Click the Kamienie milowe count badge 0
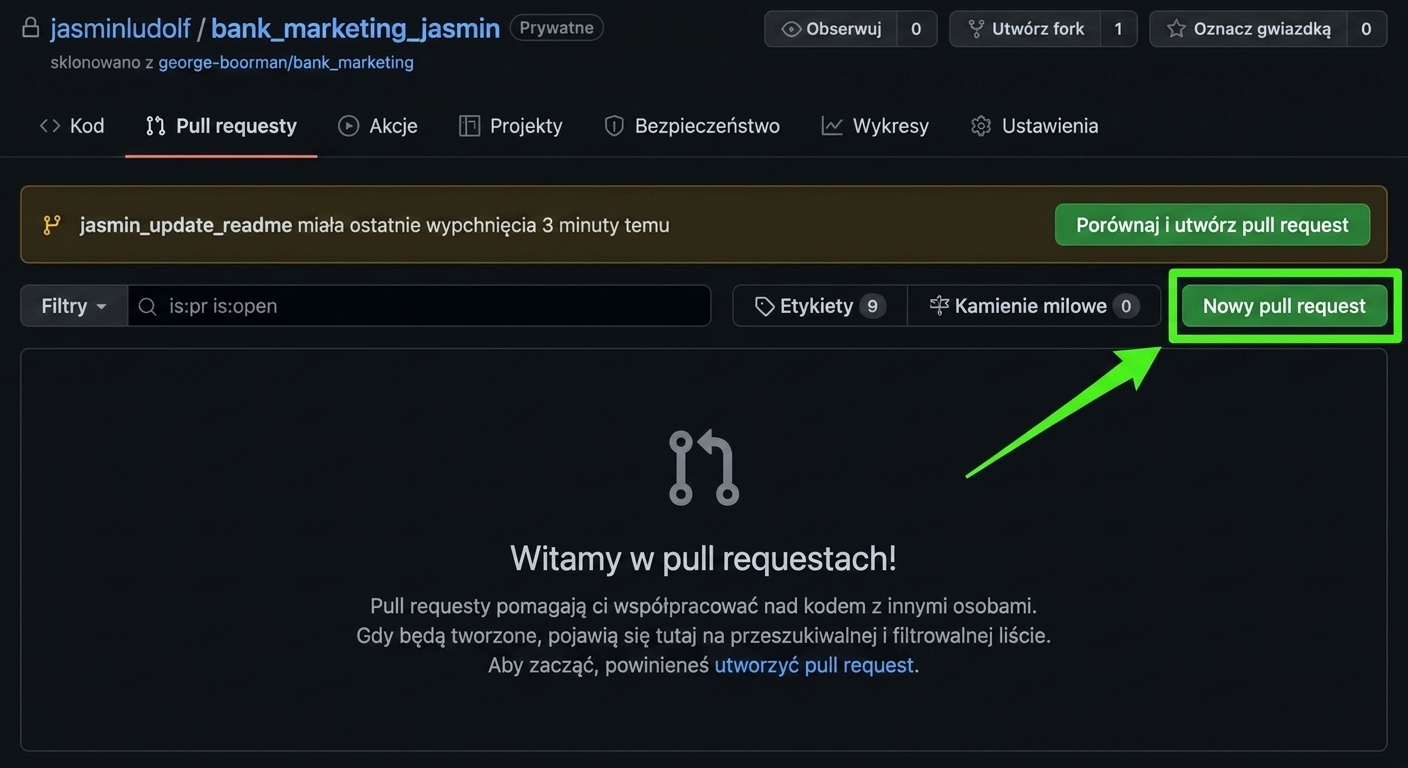 point(1126,306)
